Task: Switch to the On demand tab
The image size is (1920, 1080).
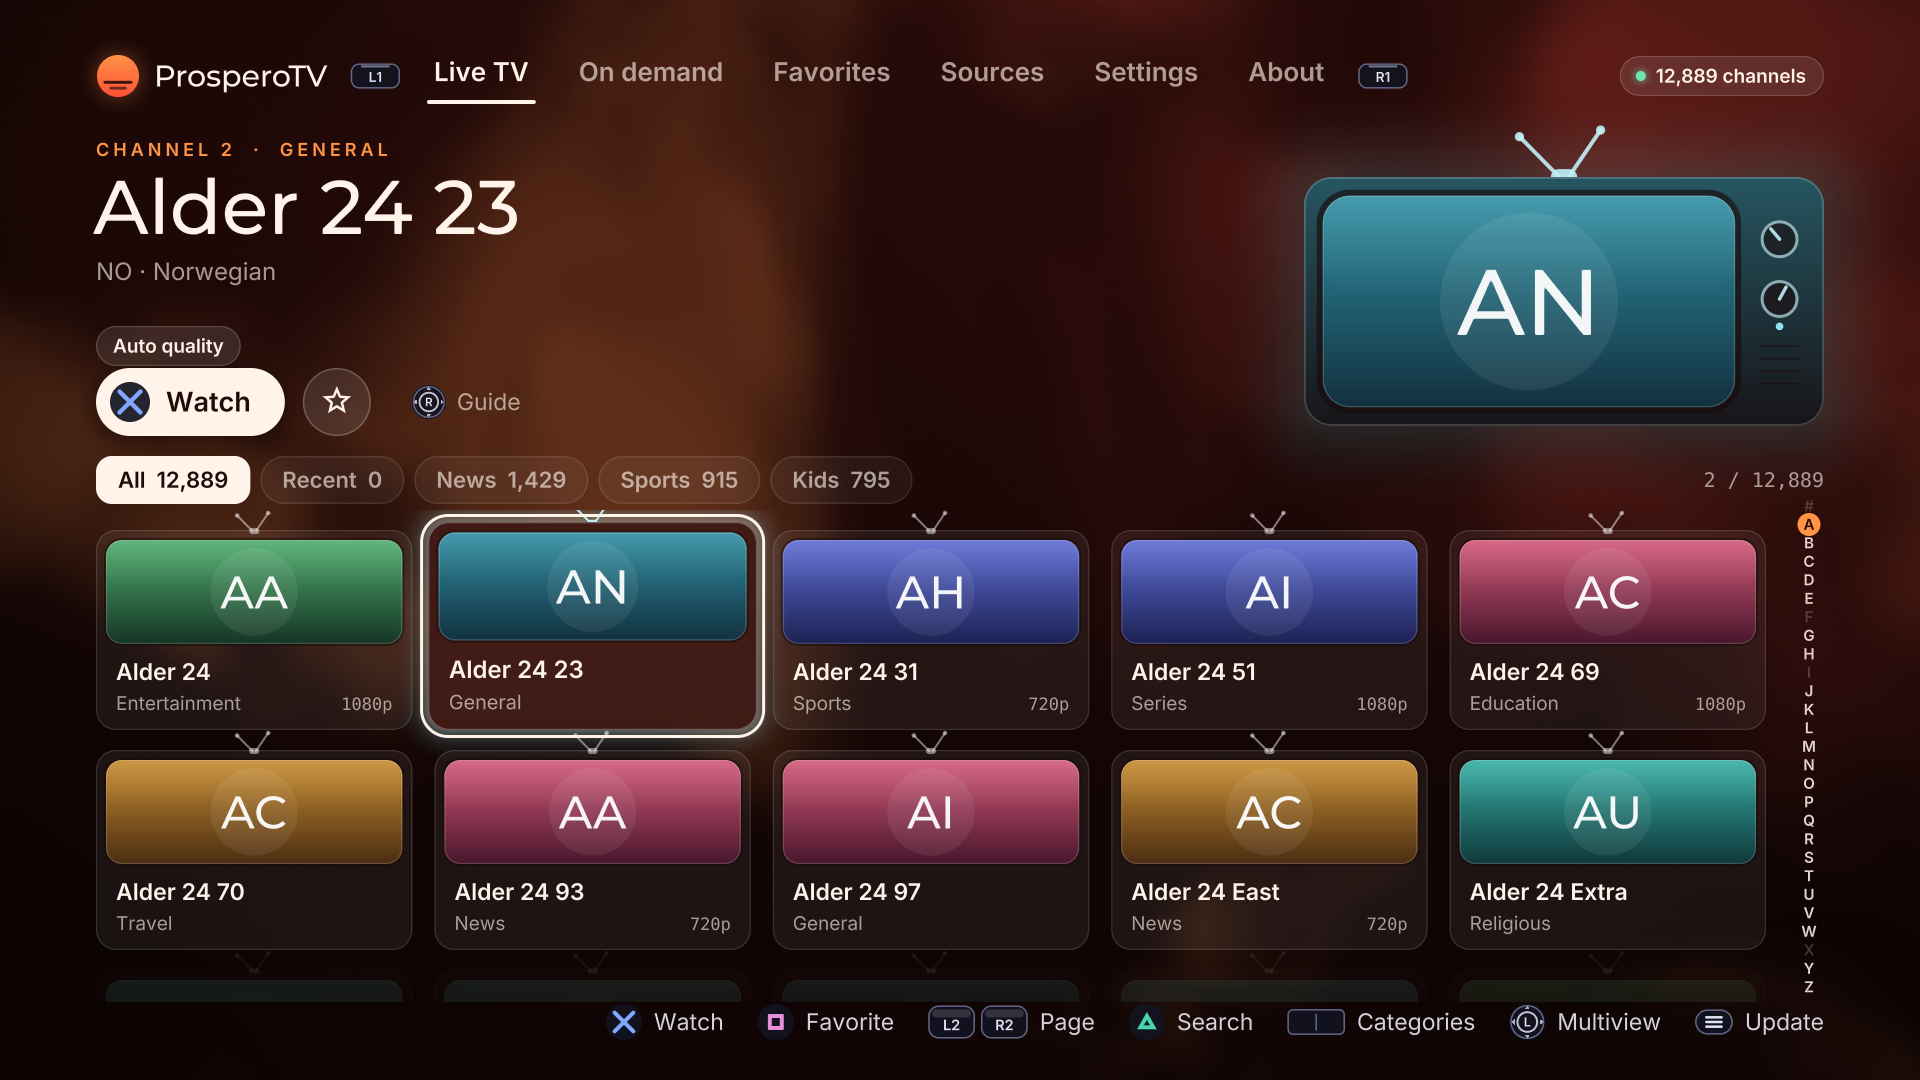Action: pos(651,73)
